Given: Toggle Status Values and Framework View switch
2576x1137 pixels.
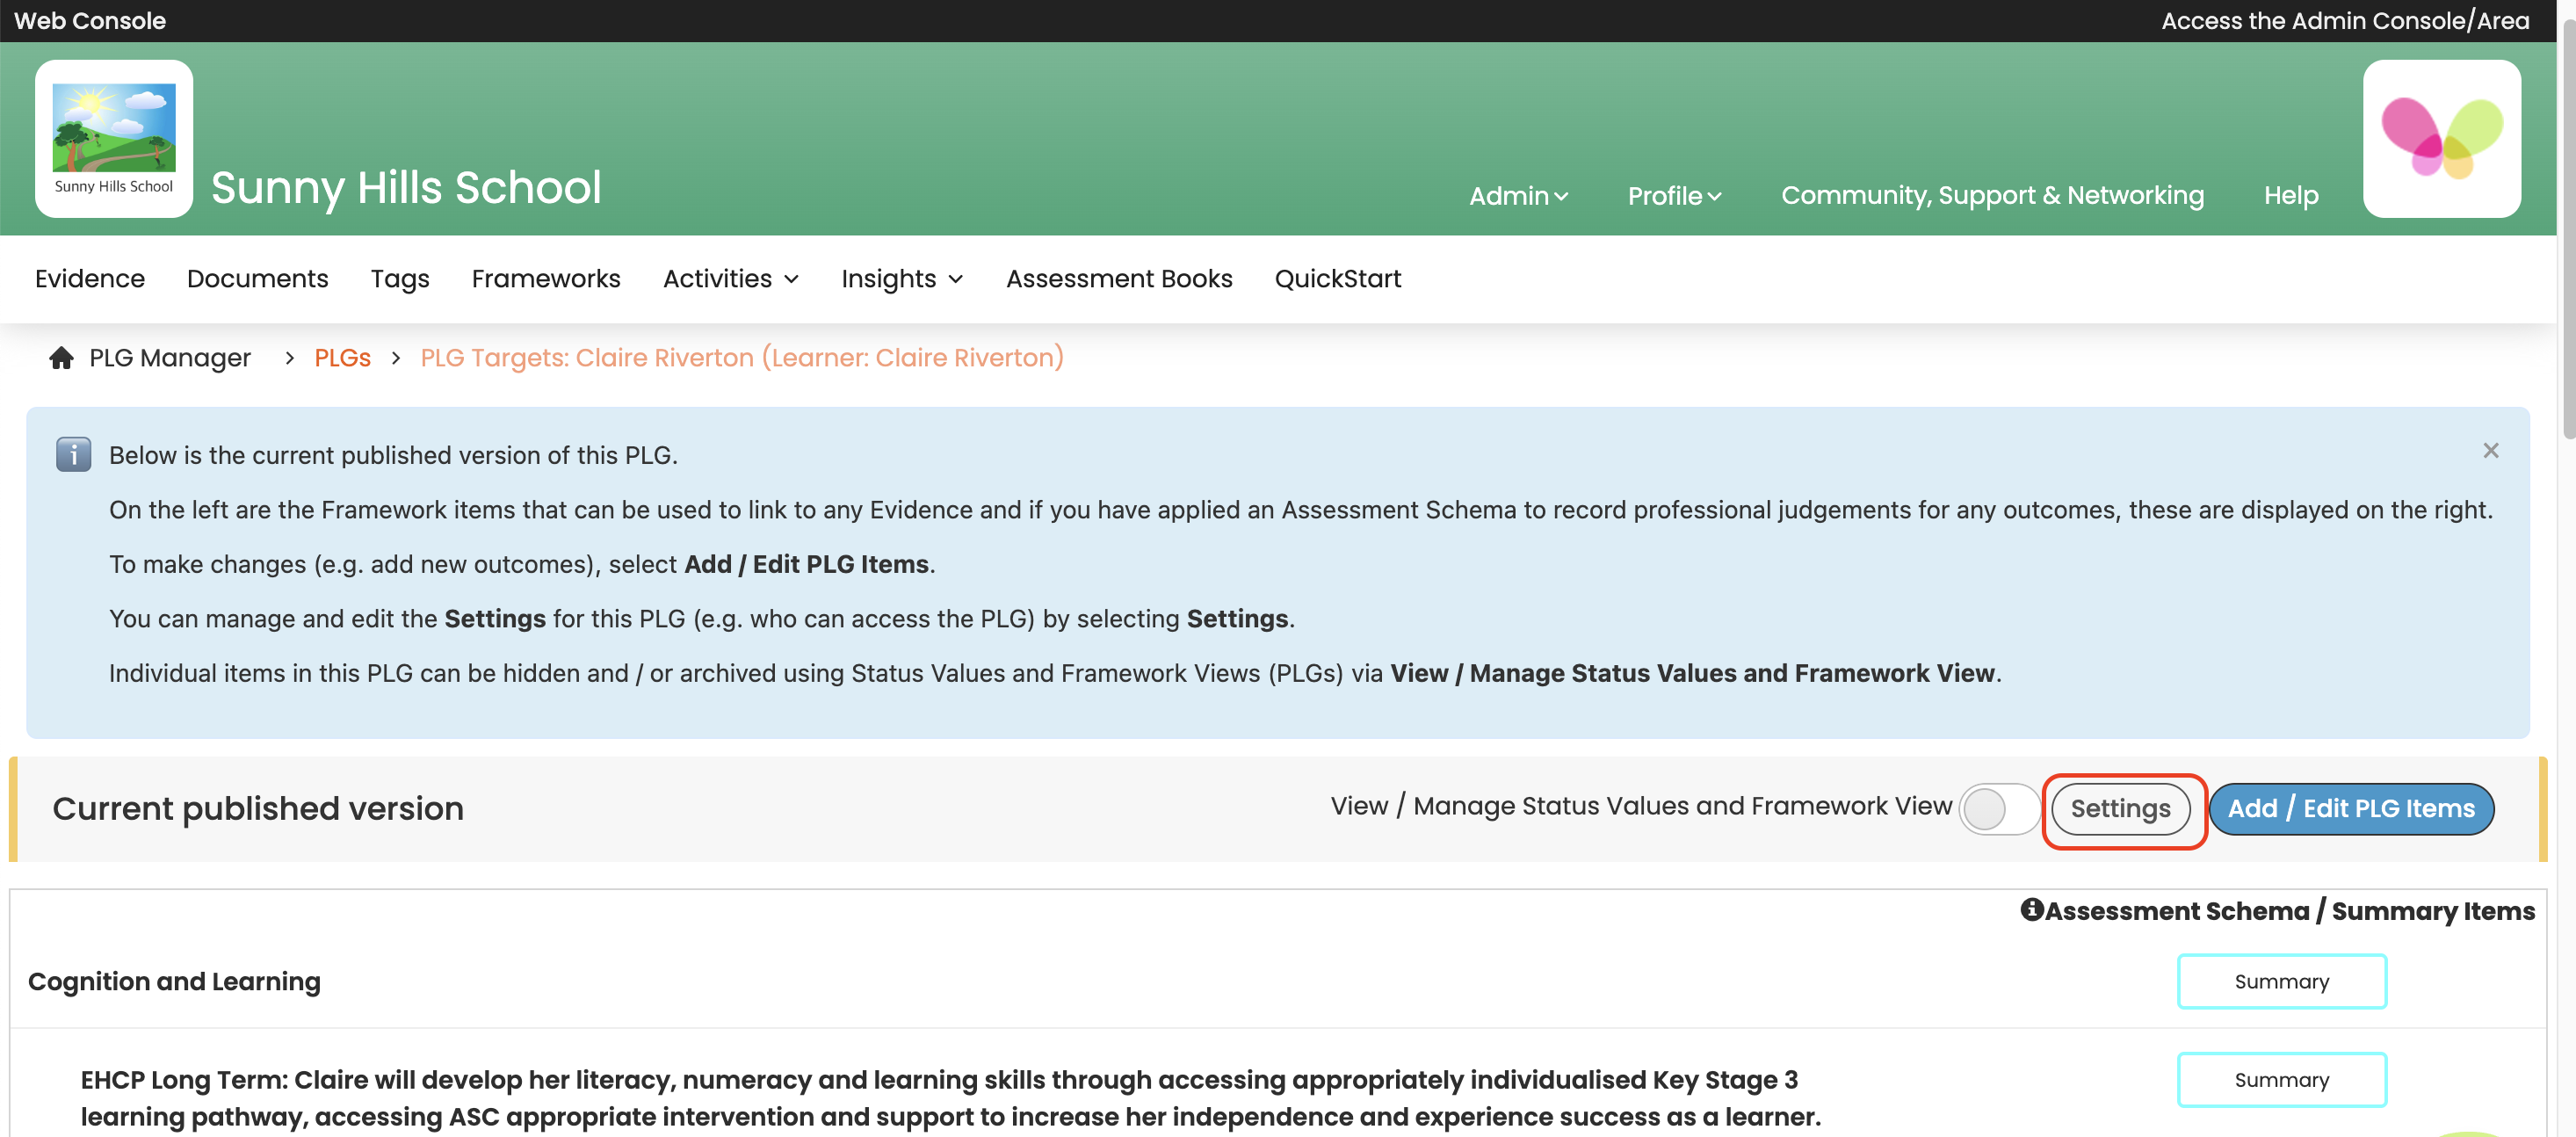Looking at the screenshot, I should click(x=1998, y=808).
